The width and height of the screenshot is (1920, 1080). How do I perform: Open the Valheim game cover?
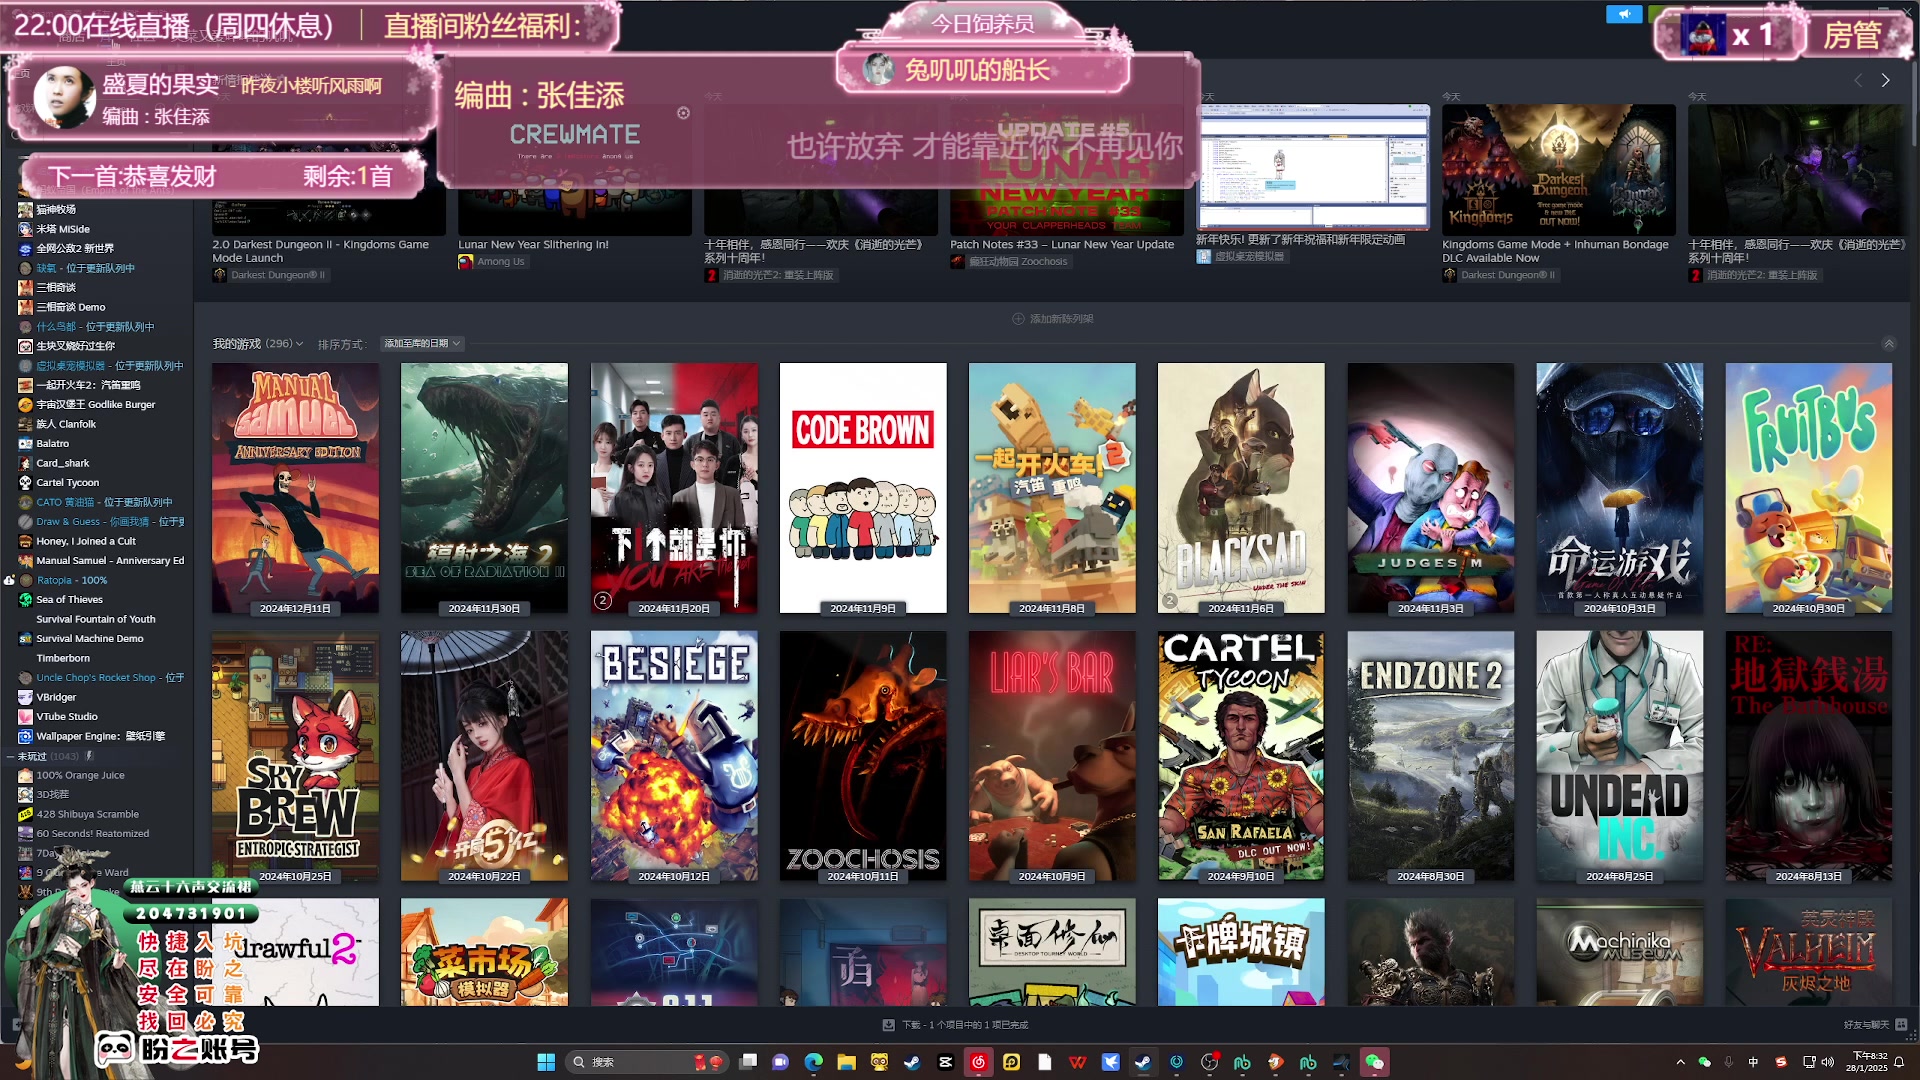coord(1809,952)
